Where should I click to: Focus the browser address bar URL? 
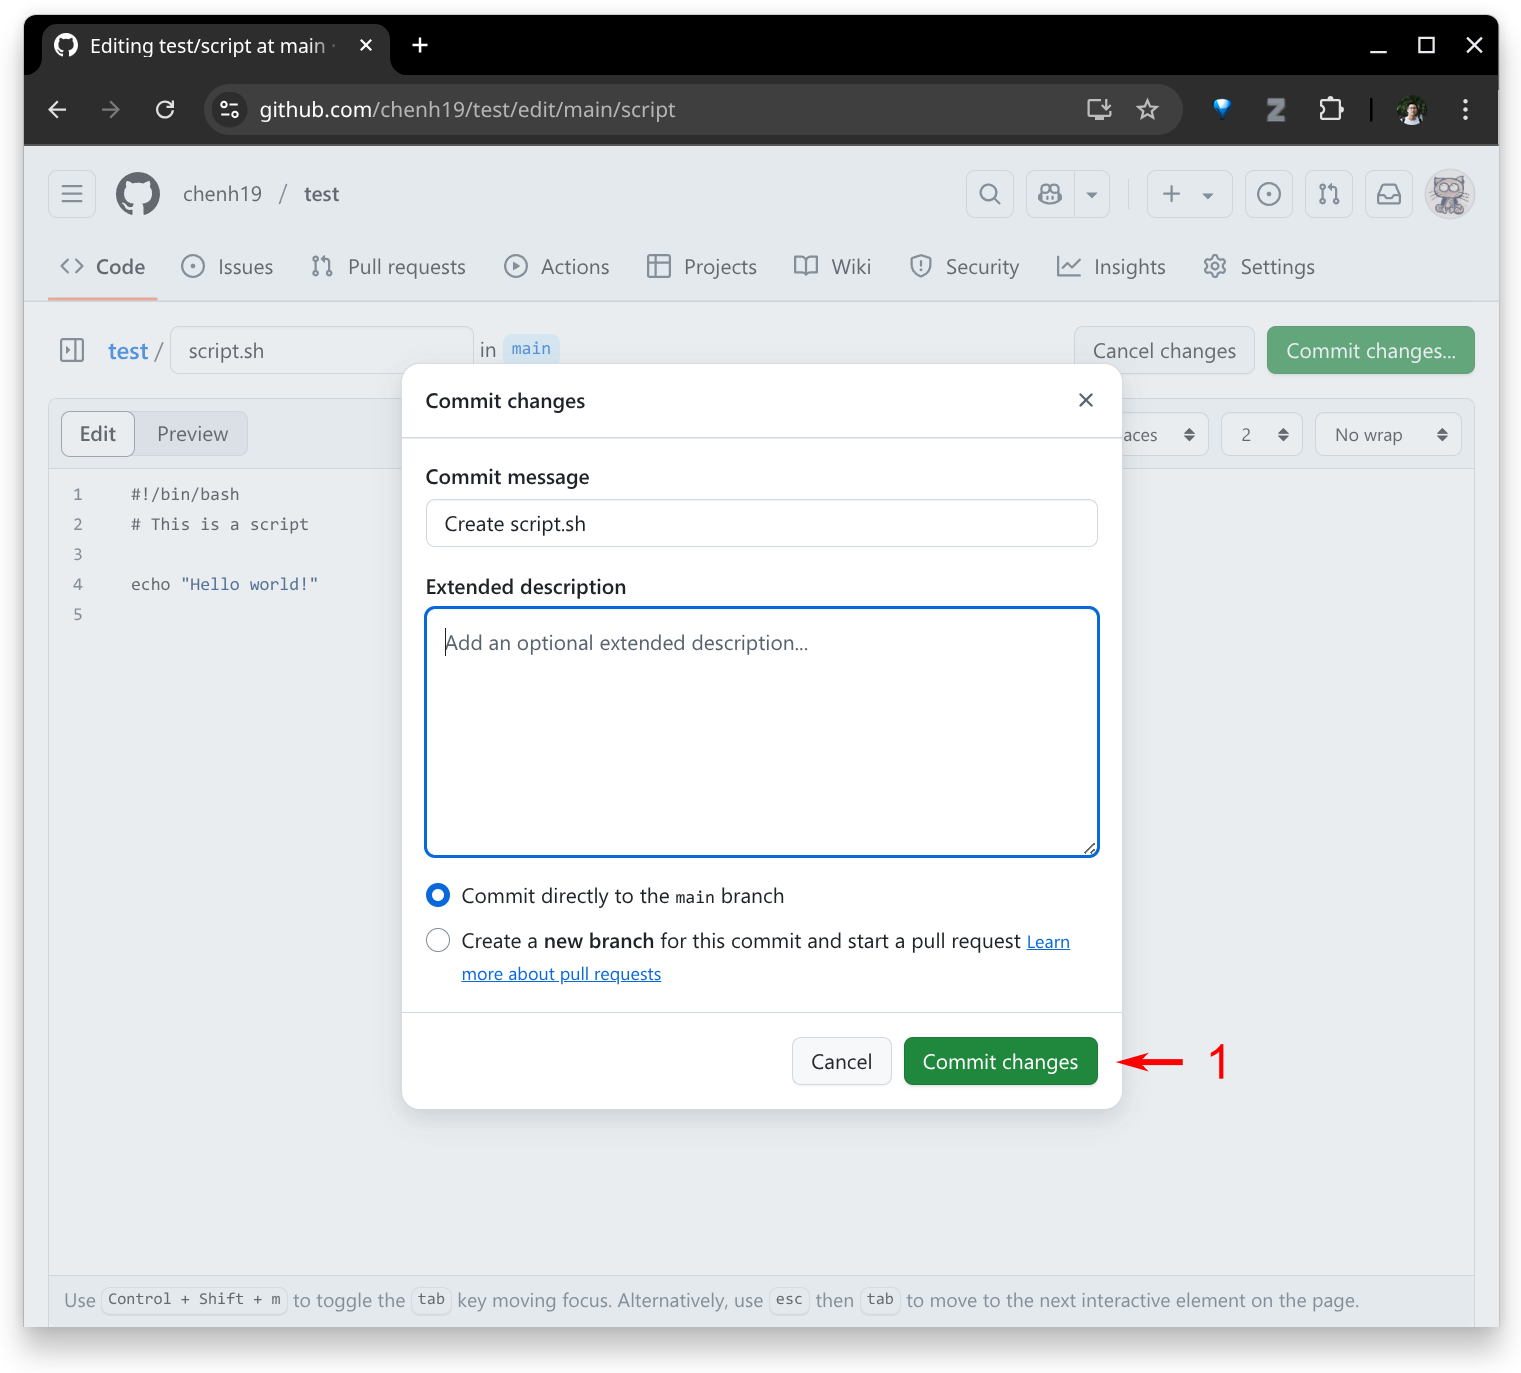(467, 110)
